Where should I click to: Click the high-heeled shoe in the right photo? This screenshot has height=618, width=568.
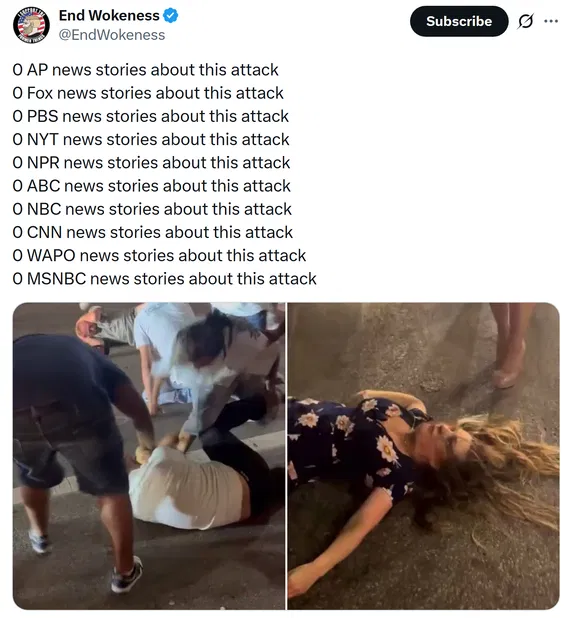509,367
